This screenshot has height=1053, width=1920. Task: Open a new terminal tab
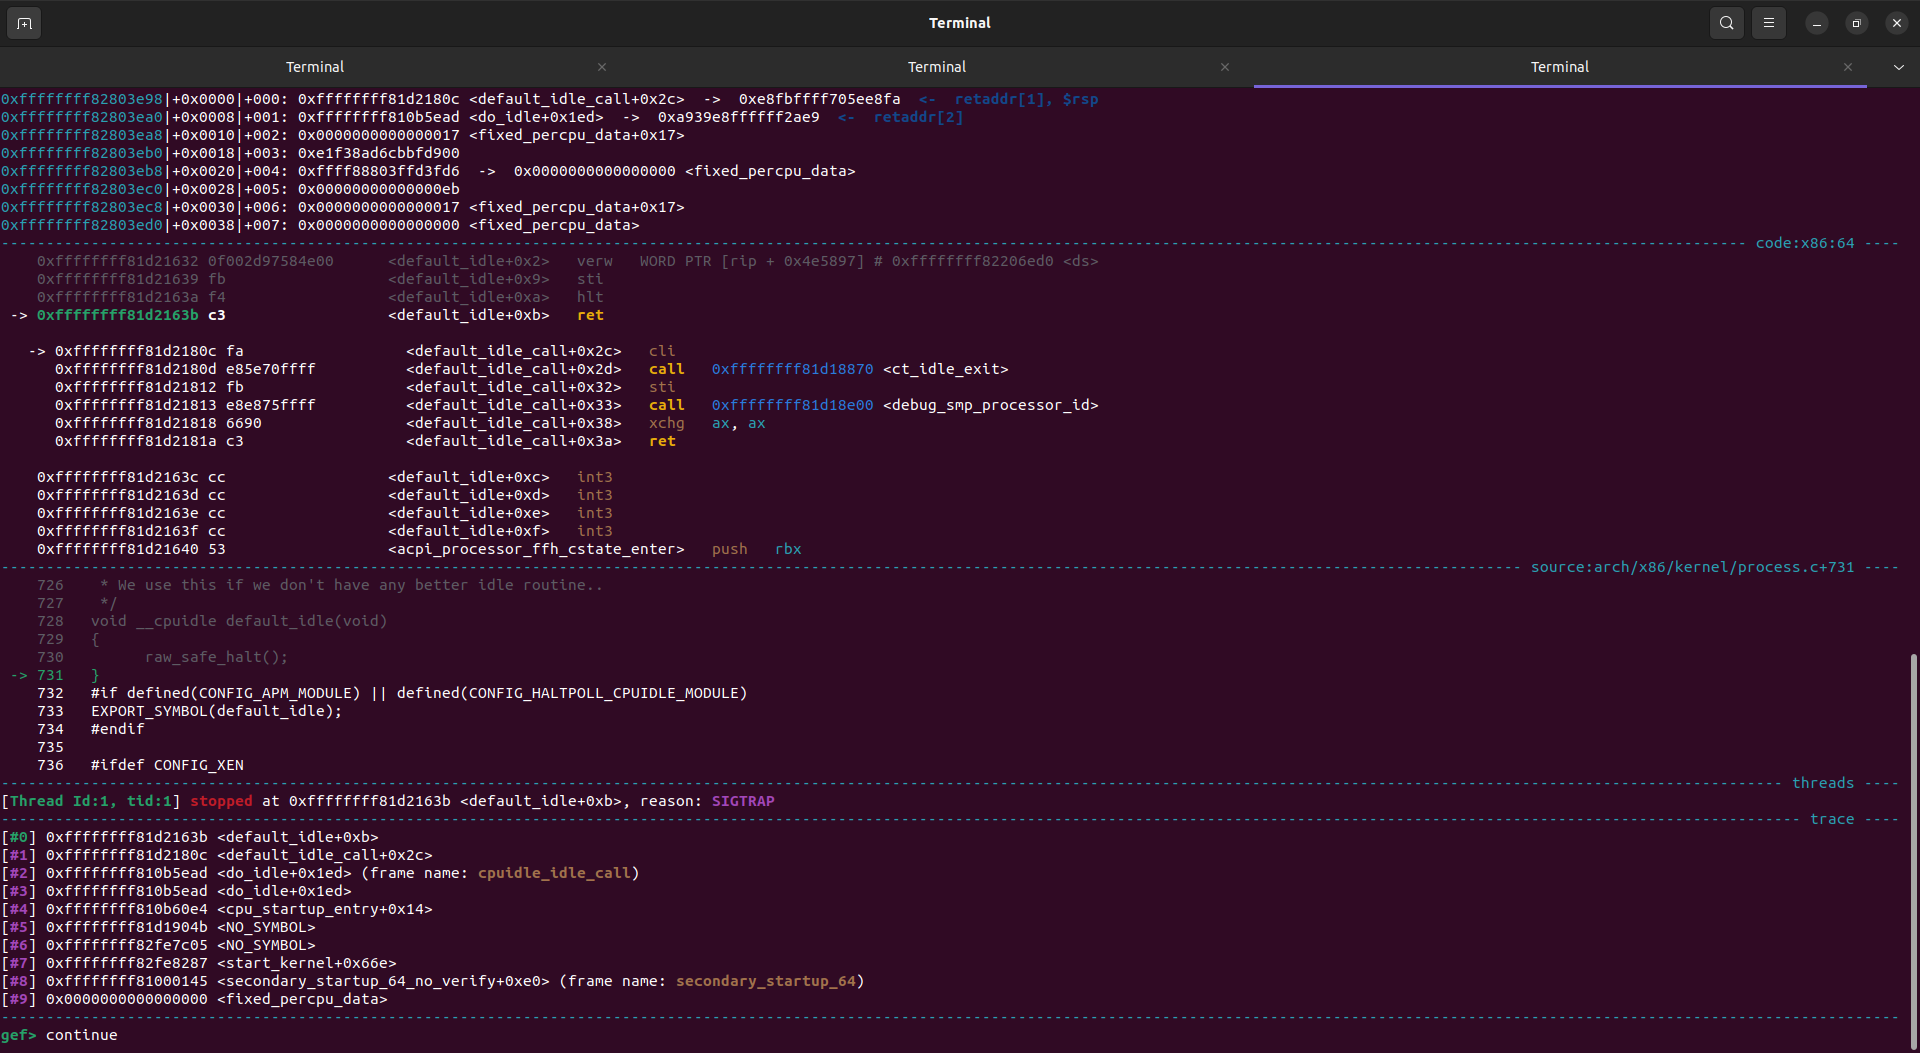[x=24, y=22]
